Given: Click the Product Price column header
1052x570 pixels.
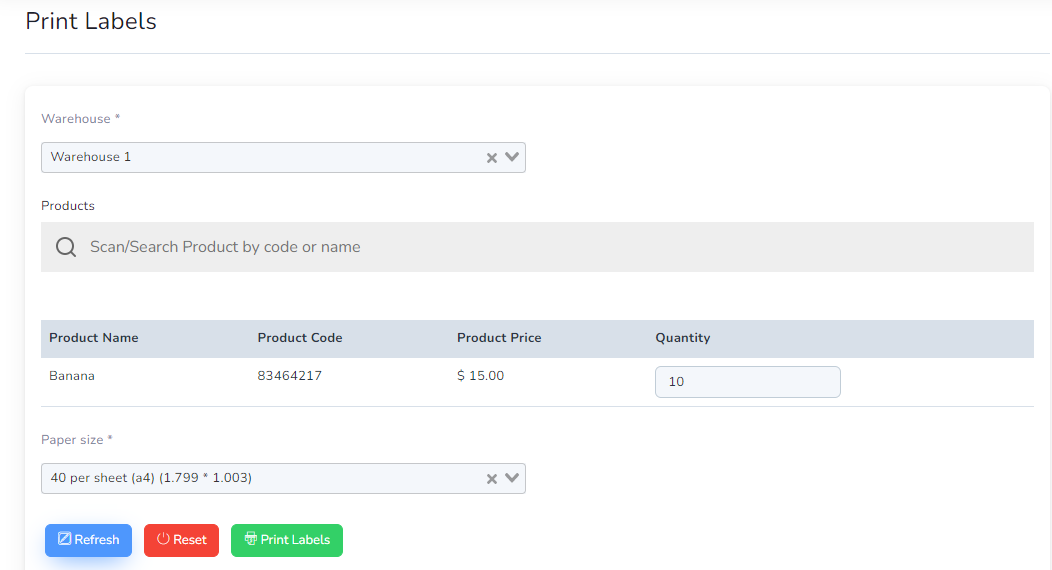Looking at the screenshot, I should (499, 338).
